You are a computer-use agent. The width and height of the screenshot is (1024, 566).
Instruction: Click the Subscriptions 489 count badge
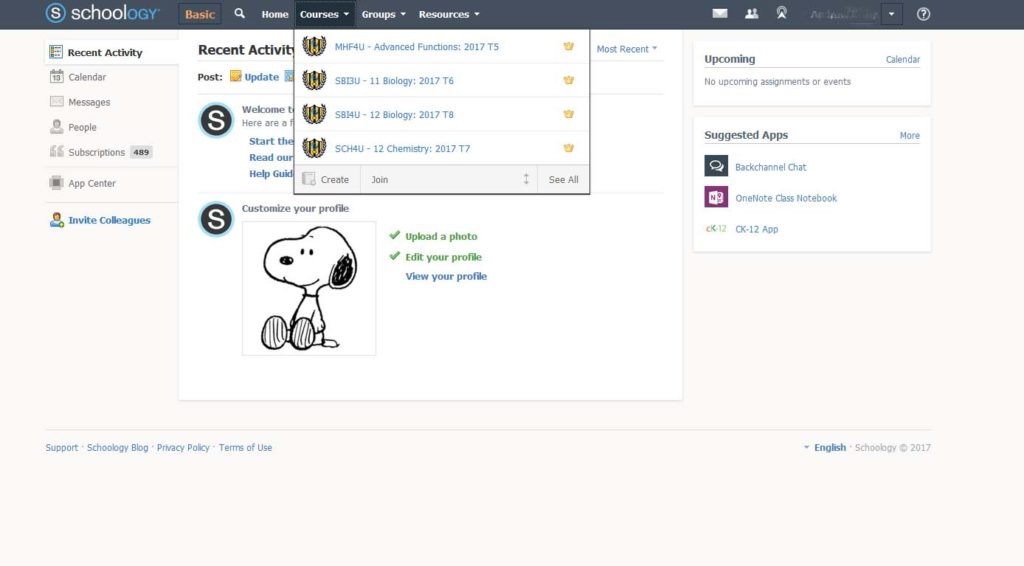pos(141,152)
